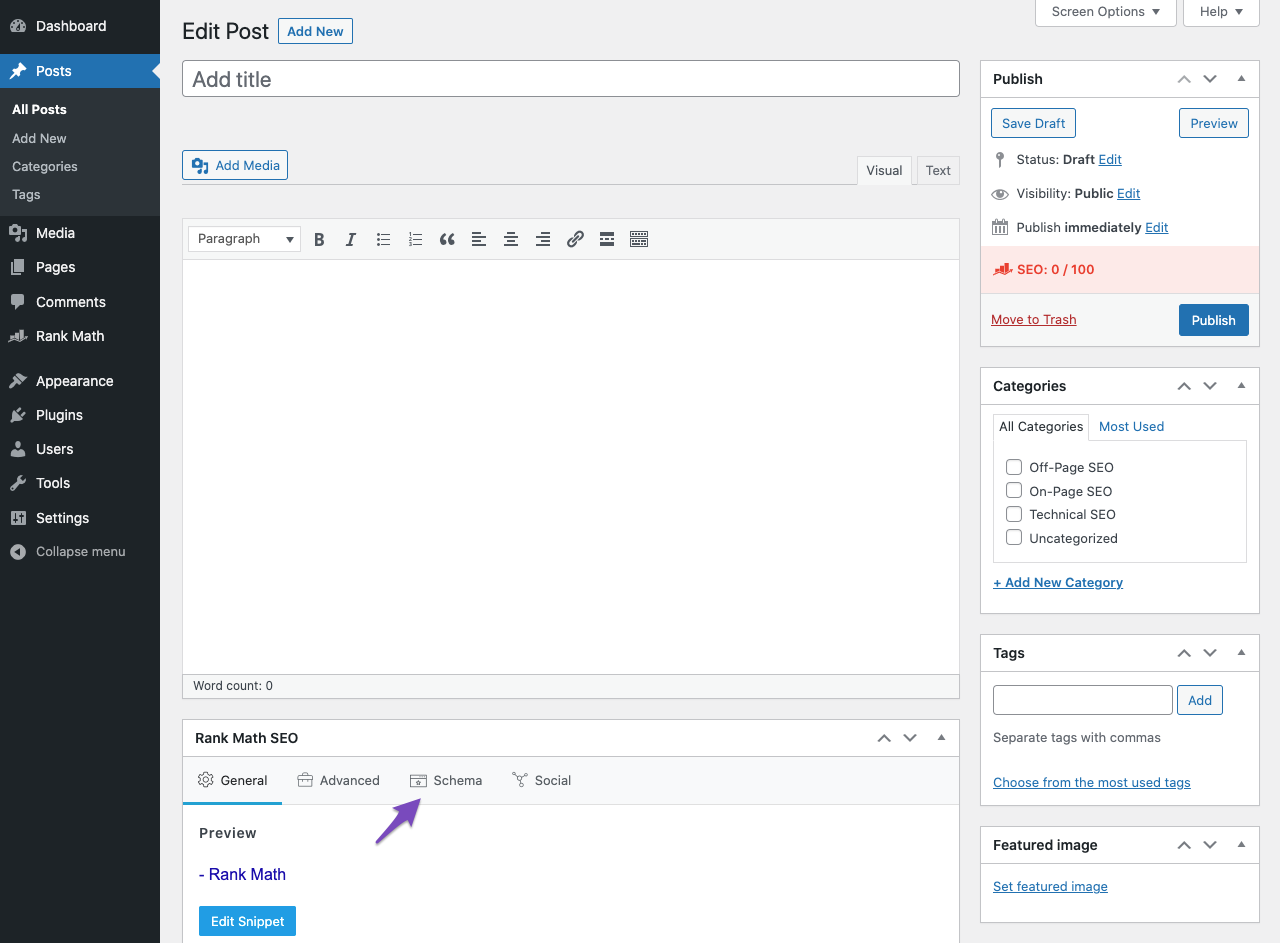Align text center
The height and width of the screenshot is (943, 1280).
click(511, 239)
